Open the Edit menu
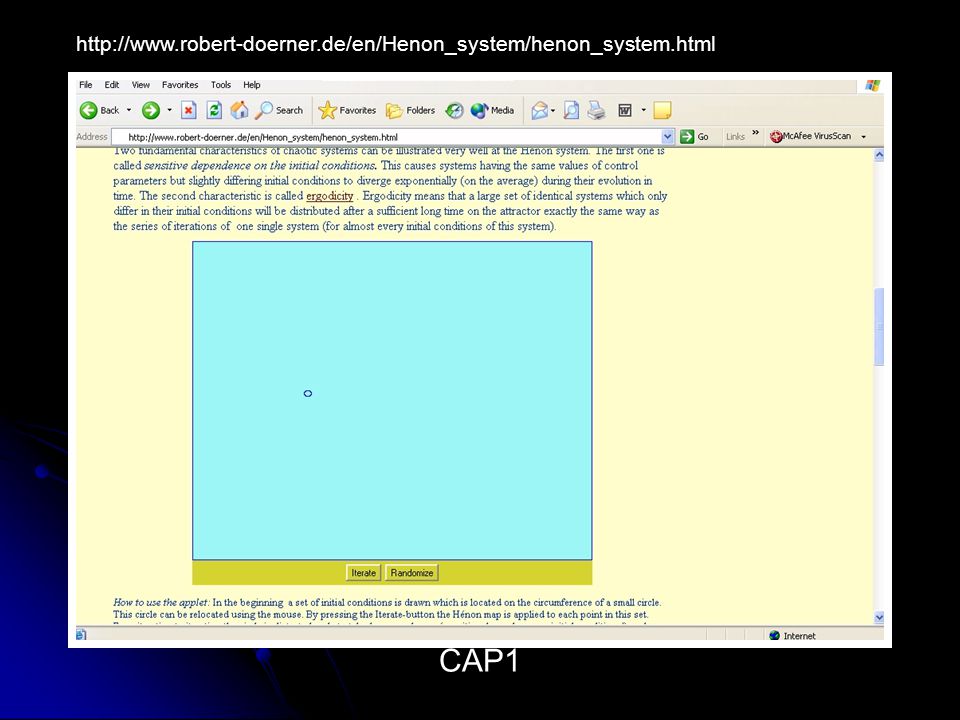Viewport: 960px width, 720px height. tap(111, 85)
